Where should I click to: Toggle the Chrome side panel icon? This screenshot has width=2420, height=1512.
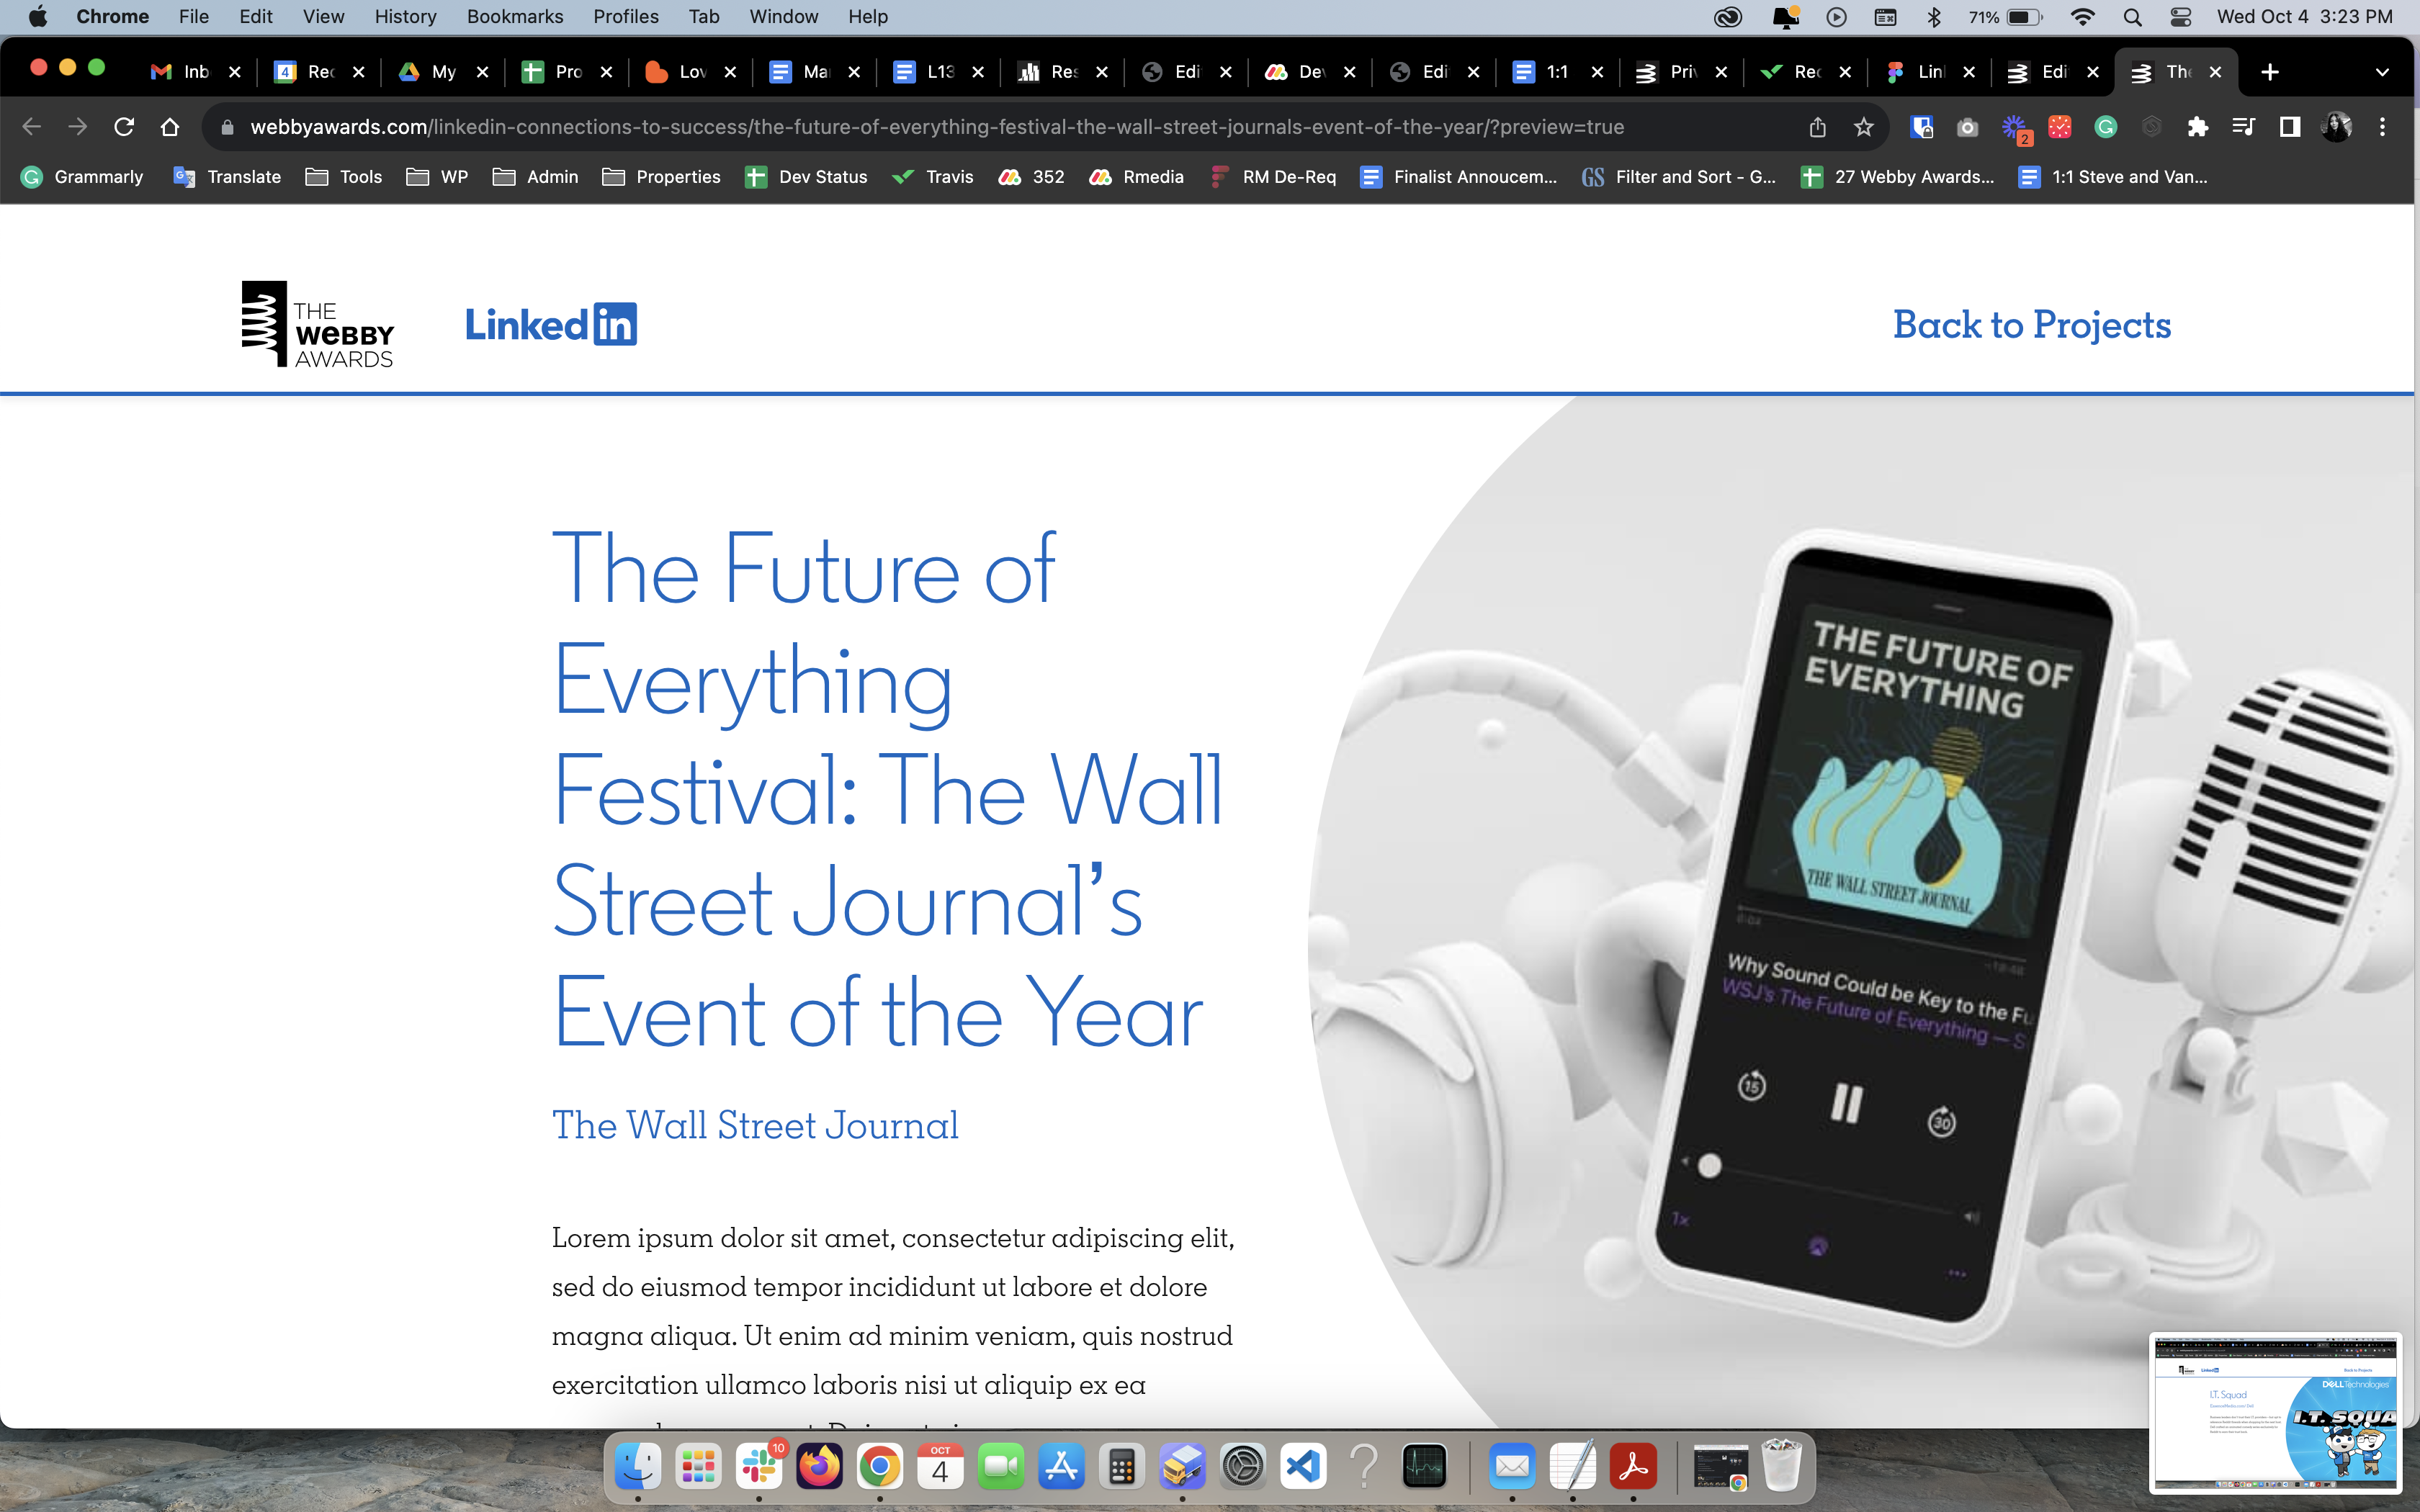click(x=2289, y=127)
